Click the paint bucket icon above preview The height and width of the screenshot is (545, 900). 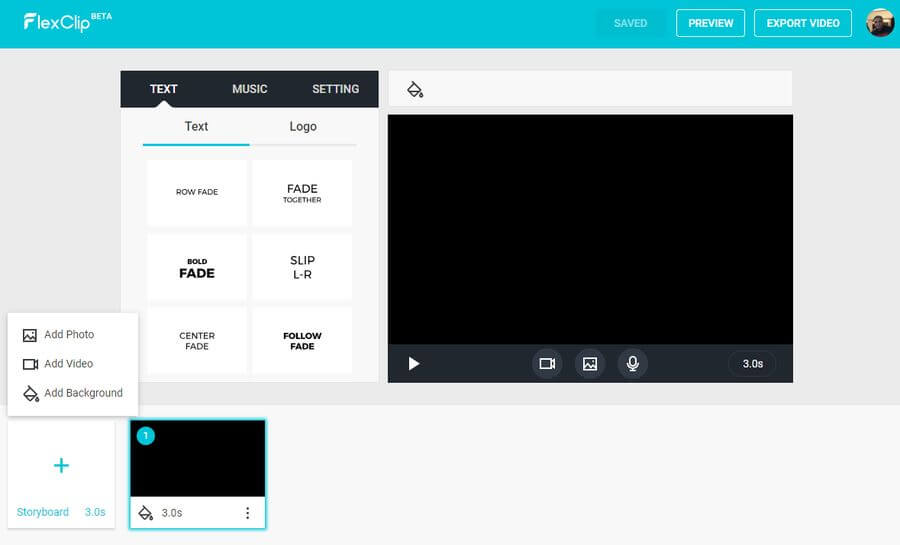click(x=415, y=90)
